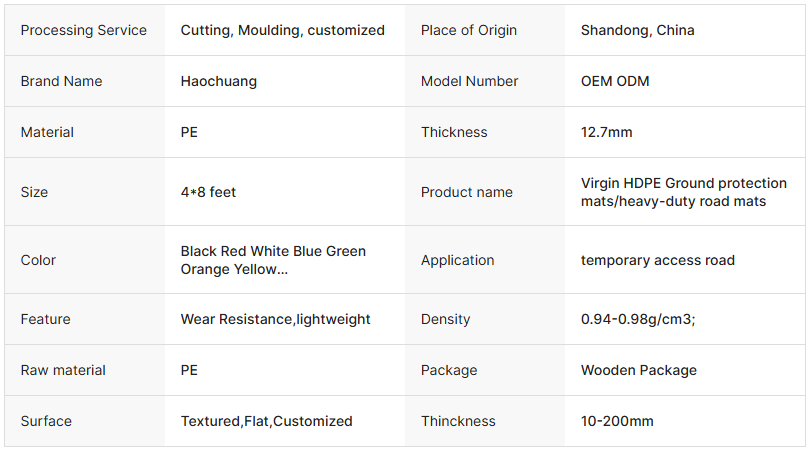Click the truncated Color list value

coord(273,260)
